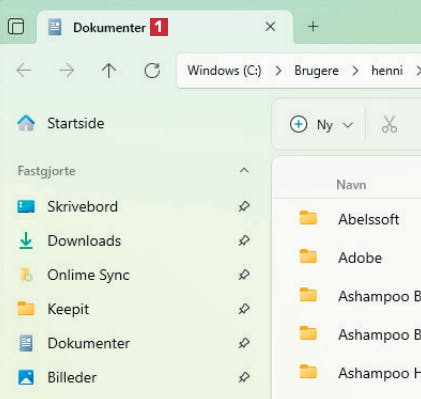Open Onlime Sync in the sidebar
The image size is (421, 399).
pos(88,275)
